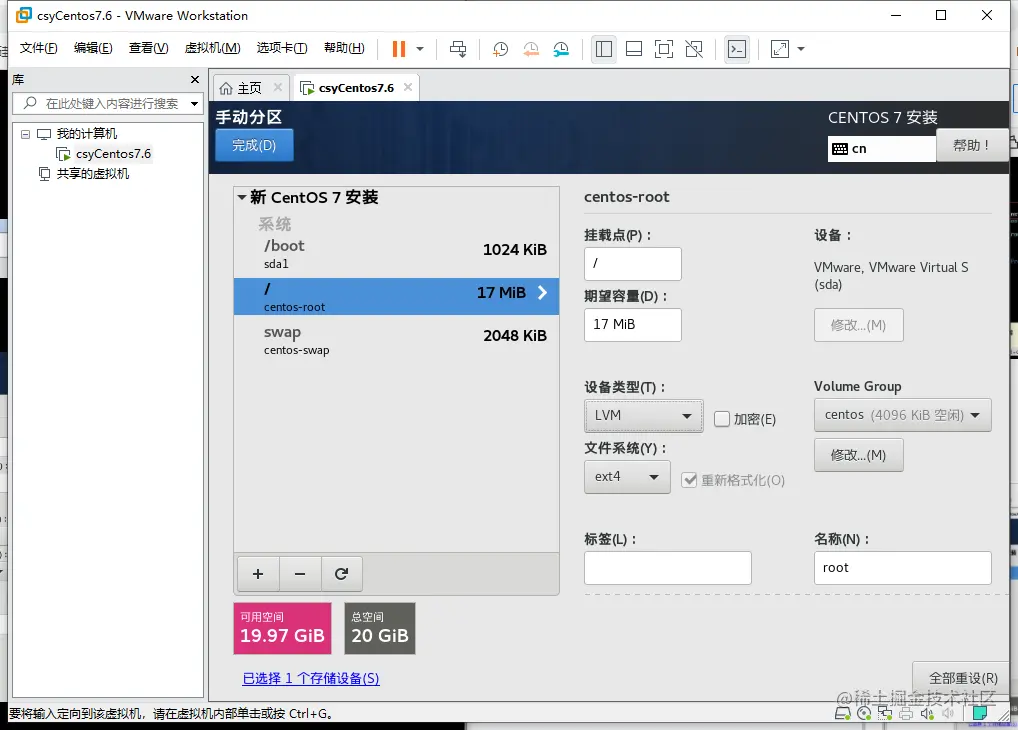The height and width of the screenshot is (730, 1018).
Task: Click the pink 可用空间 19.97 GiB box
Action: (x=282, y=628)
